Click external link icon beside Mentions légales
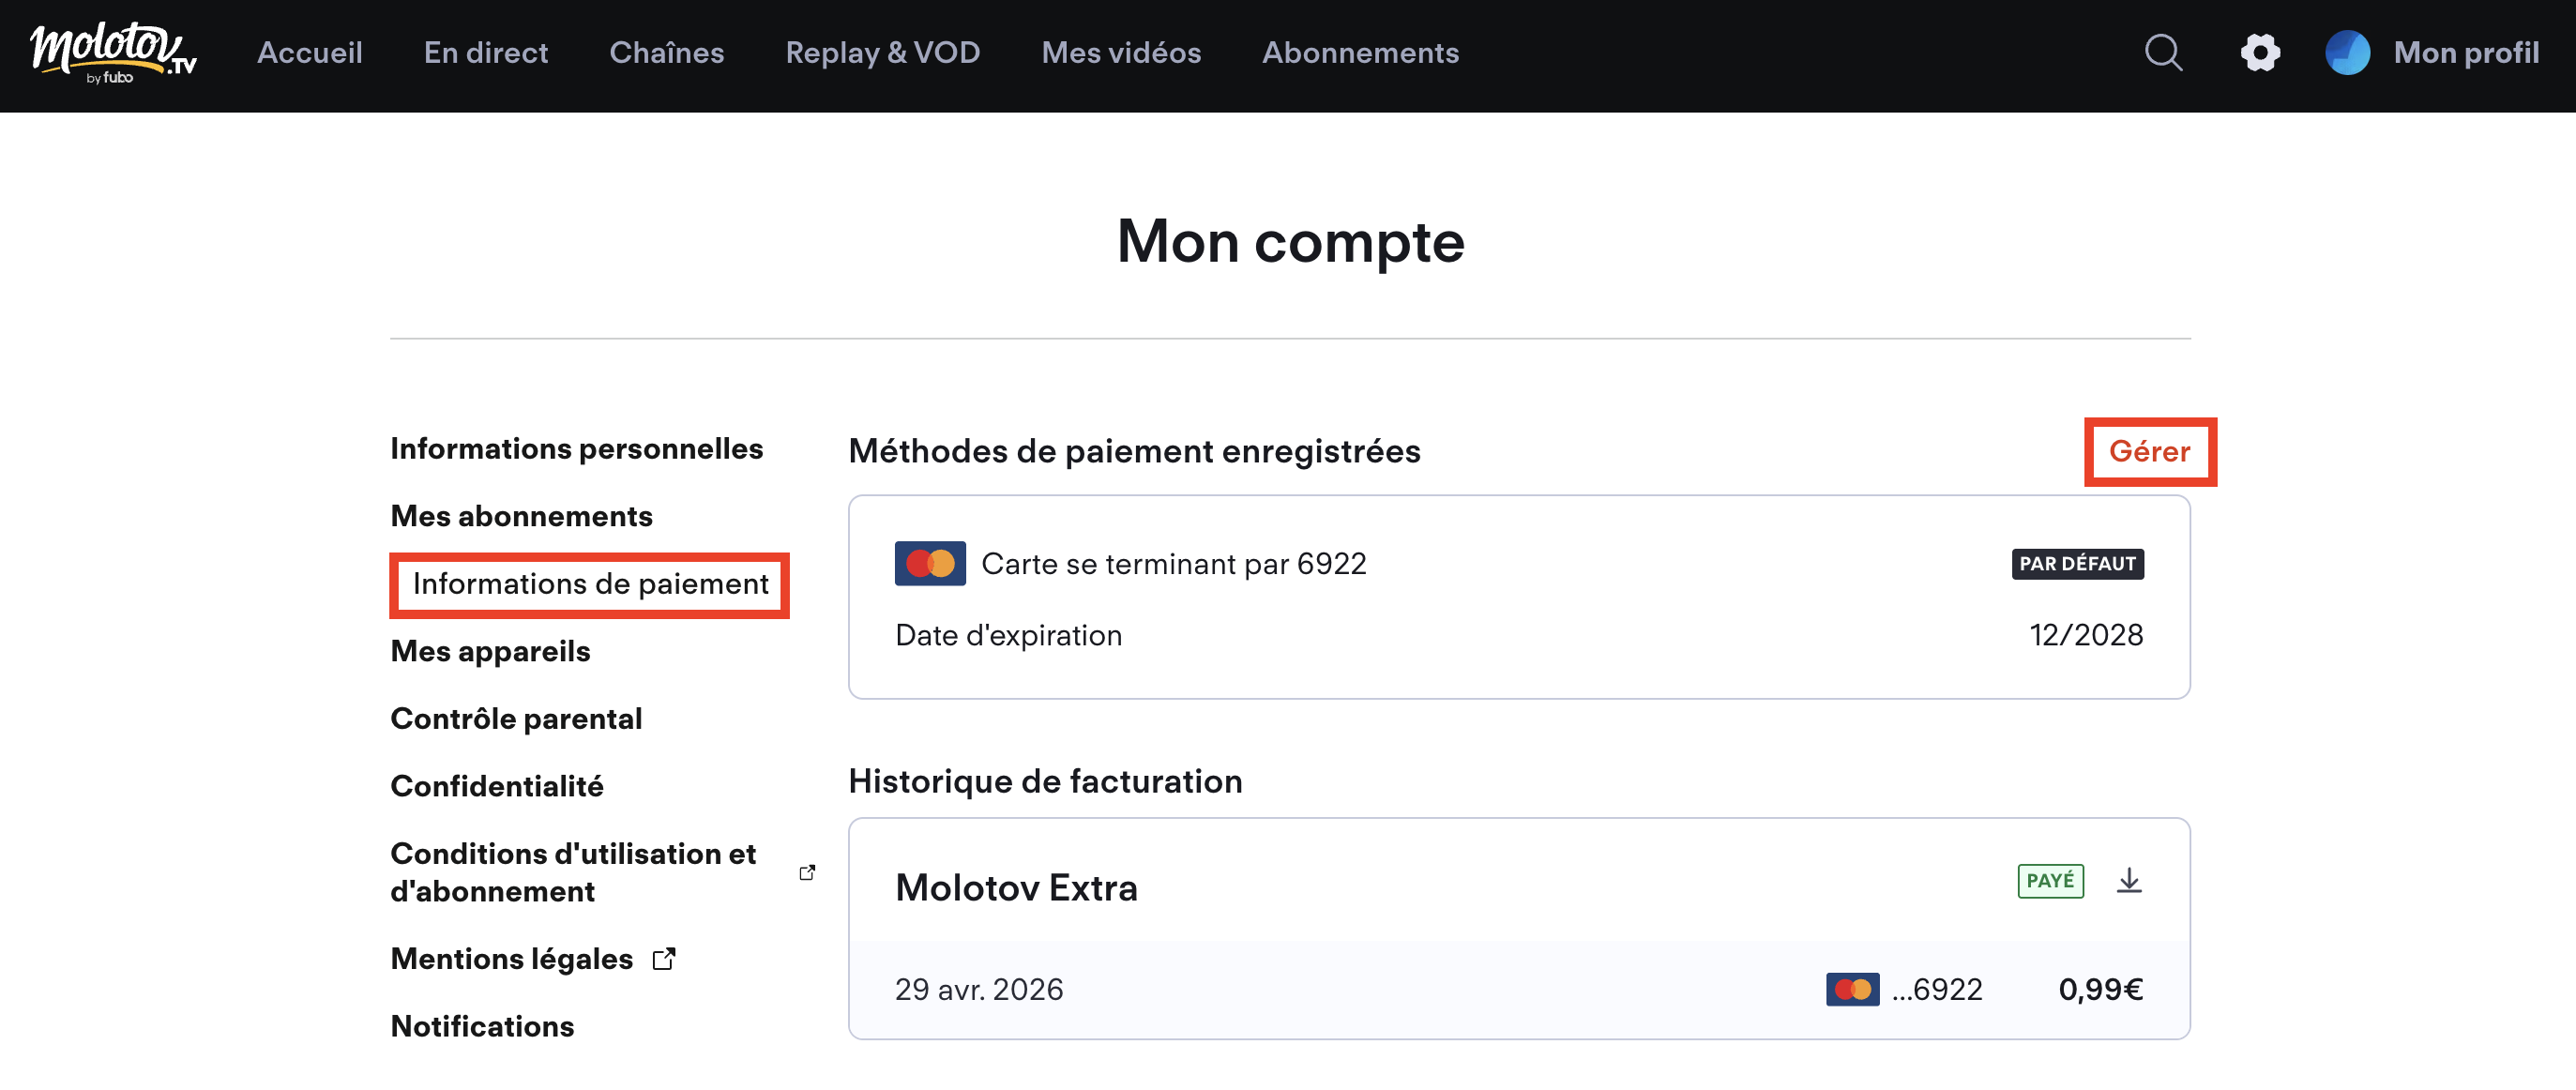The image size is (2576, 1090). click(x=664, y=959)
